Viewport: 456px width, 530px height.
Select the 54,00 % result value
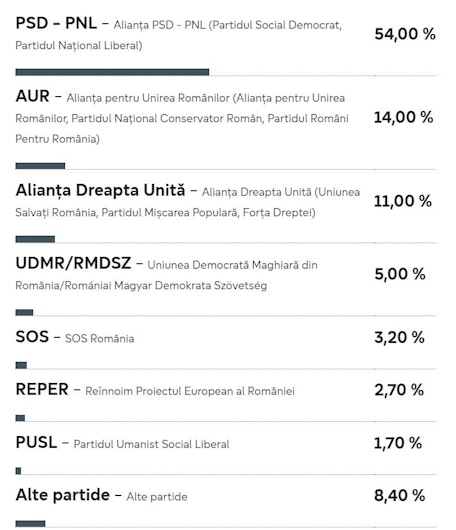(x=405, y=34)
